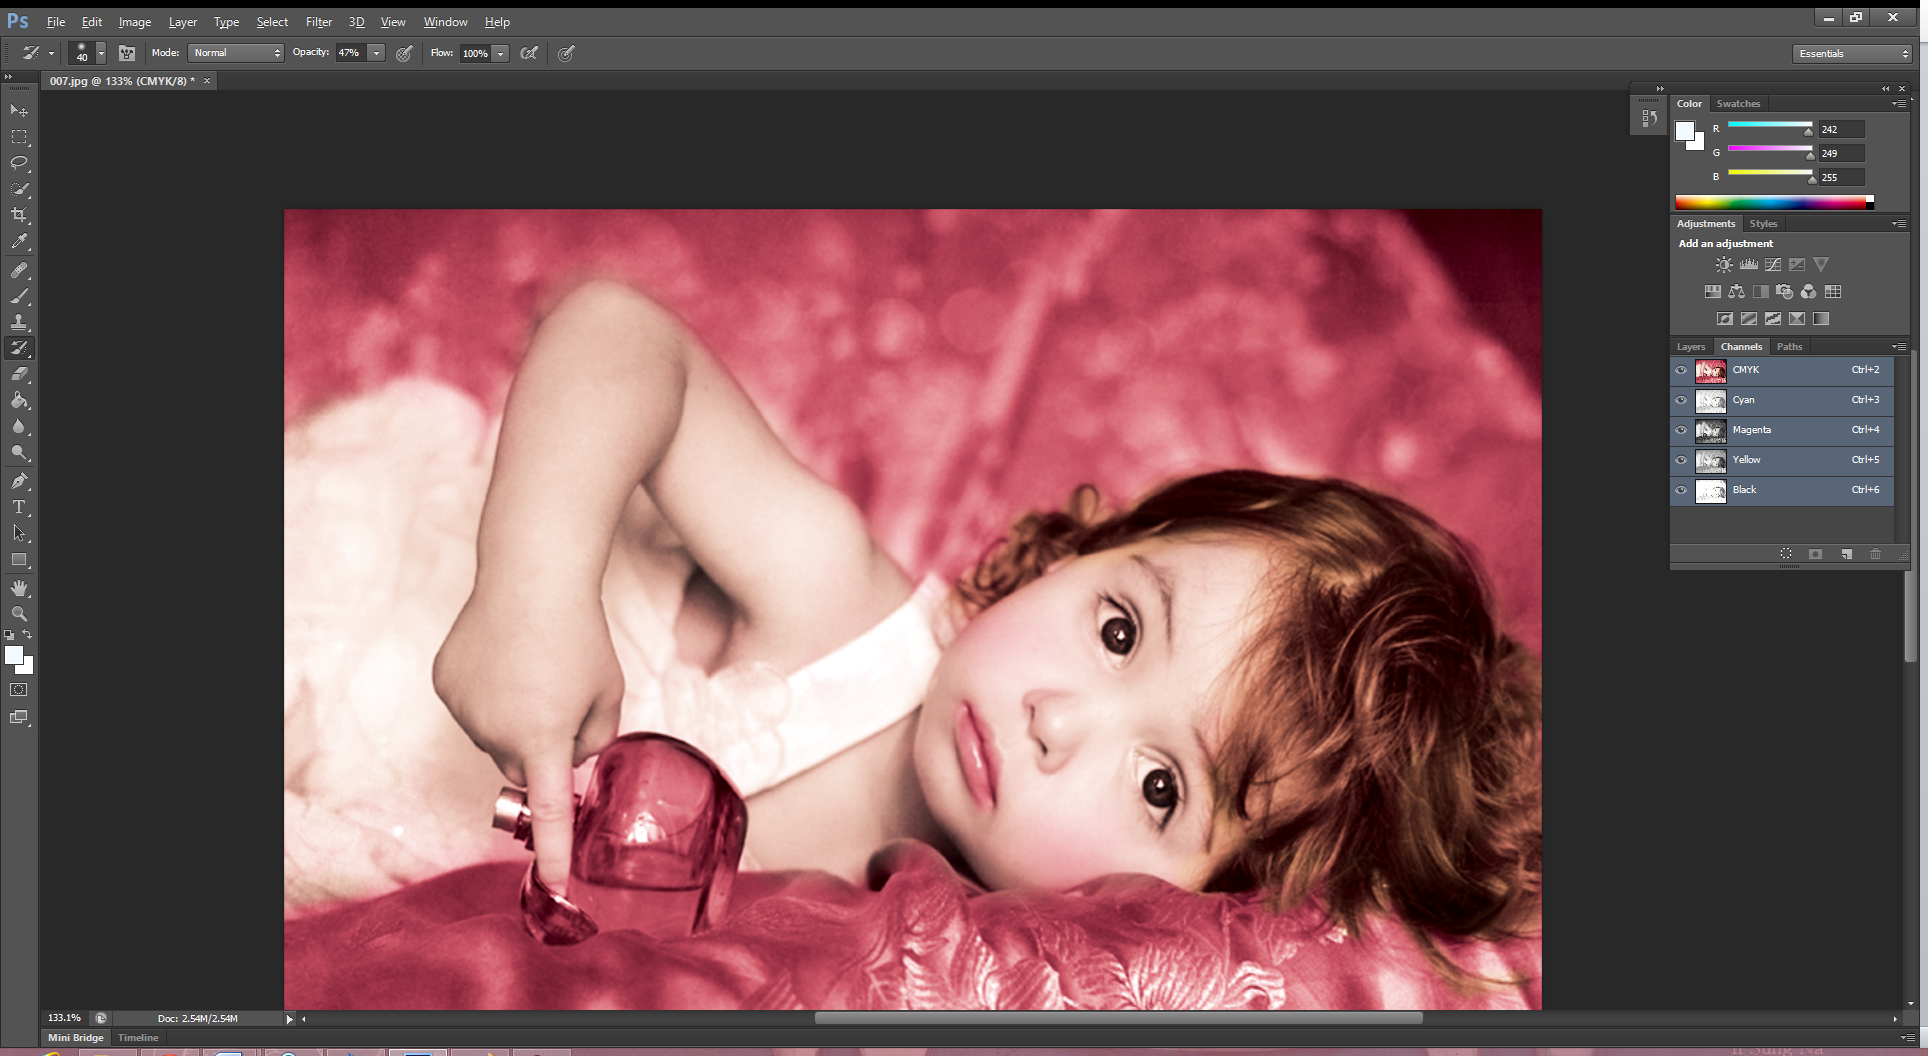Hide the Black channel
The width and height of the screenshot is (1928, 1056).
pyautogui.click(x=1681, y=490)
